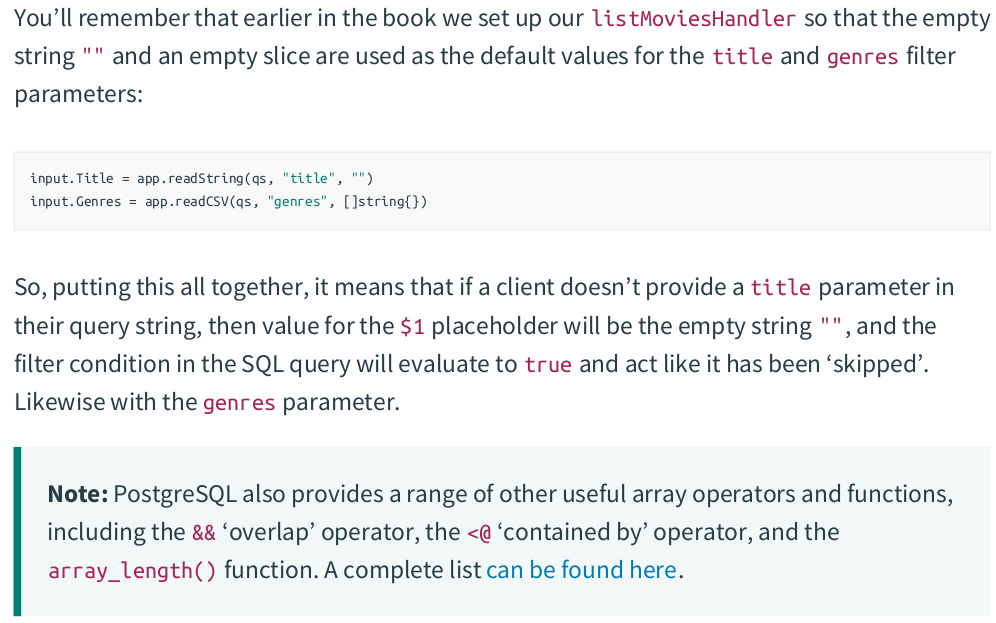Click the []string{} default value
996x623 pixels.
[384, 202]
